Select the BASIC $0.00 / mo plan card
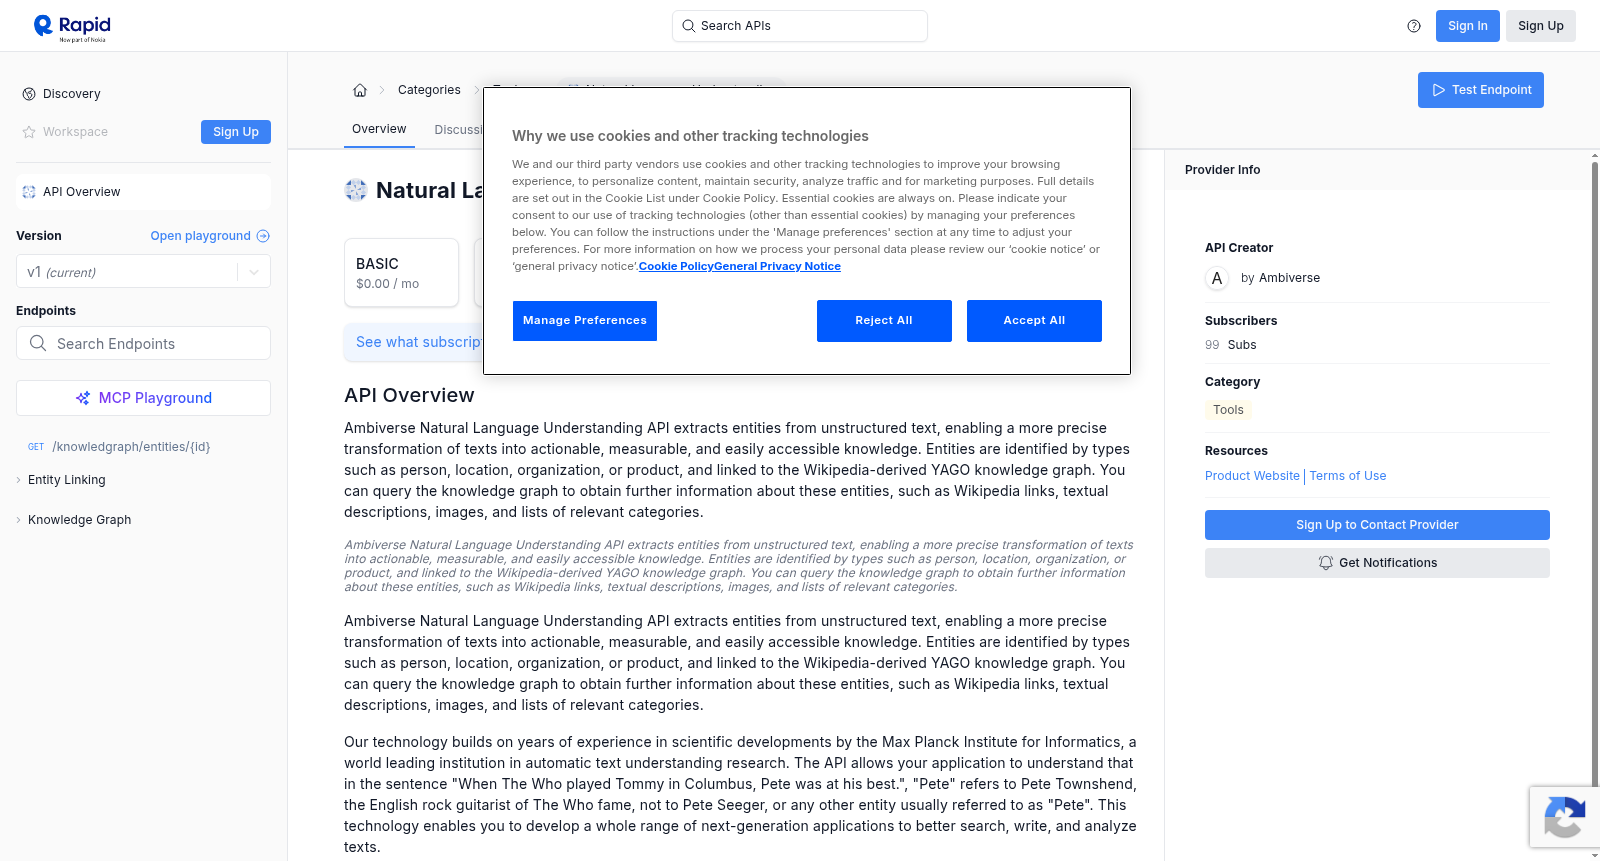The image size is (1600, 861). coord(401,272)
